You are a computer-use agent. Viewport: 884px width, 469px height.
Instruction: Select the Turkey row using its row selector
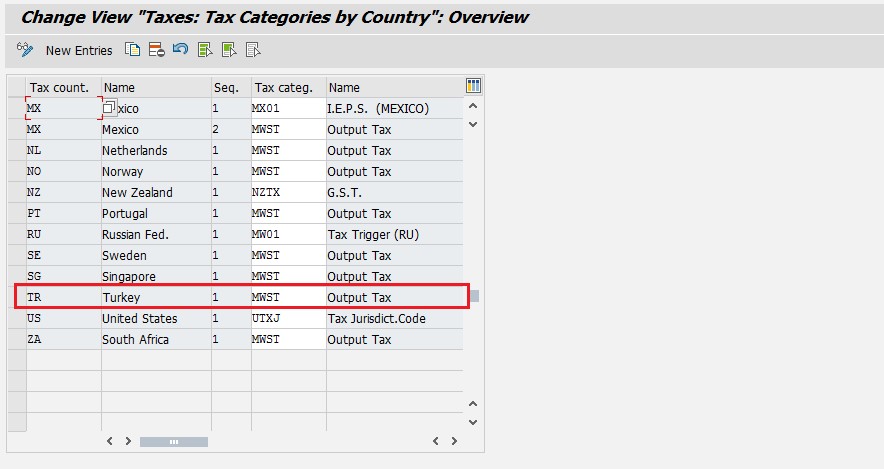(x=17, y=297)
